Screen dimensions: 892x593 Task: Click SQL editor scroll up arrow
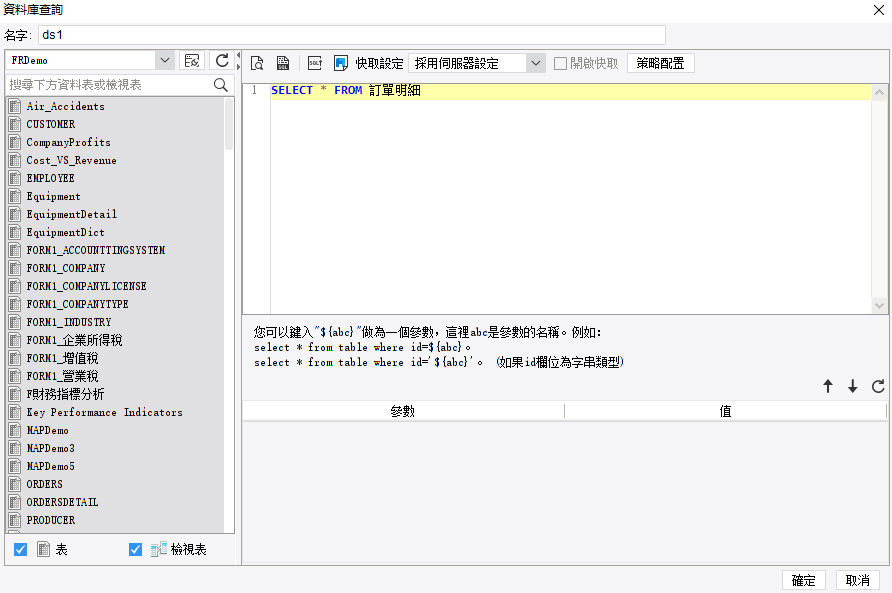tap(879, 92)
